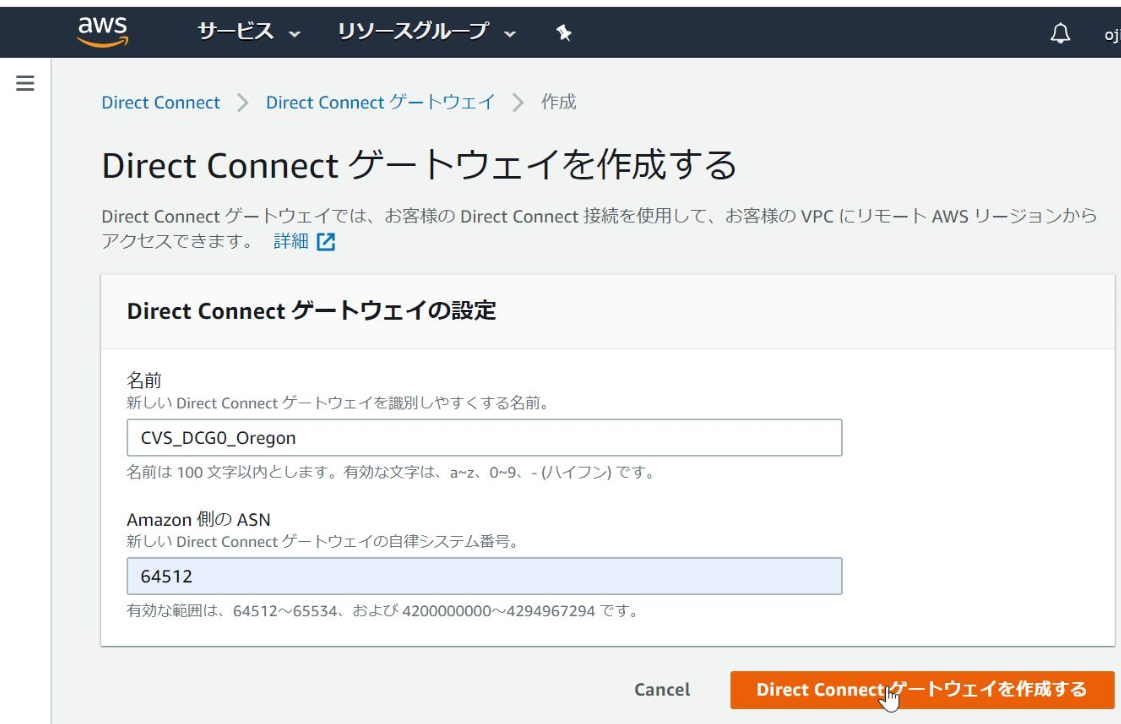Click the 名前 field label
Image resolution: width=1121 pixels, height=724 pixels.
pos(144,380)
